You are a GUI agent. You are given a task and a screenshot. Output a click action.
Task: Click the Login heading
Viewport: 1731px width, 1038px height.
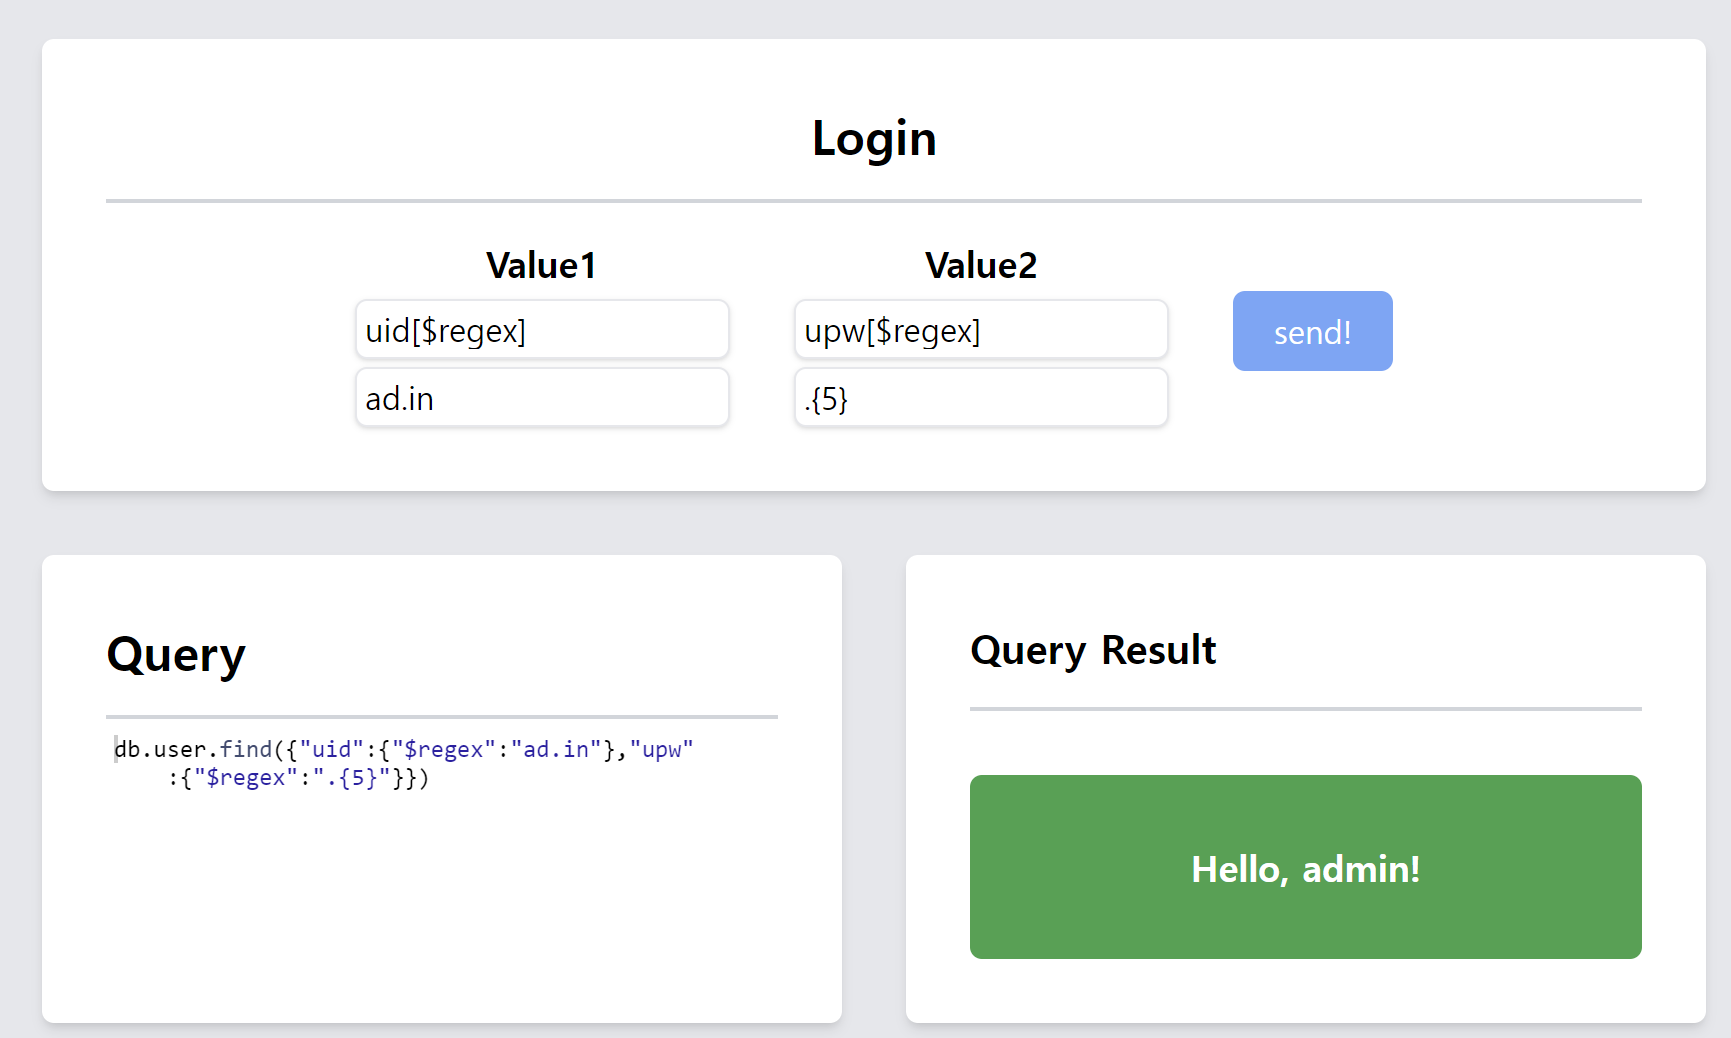click(874, 138)
